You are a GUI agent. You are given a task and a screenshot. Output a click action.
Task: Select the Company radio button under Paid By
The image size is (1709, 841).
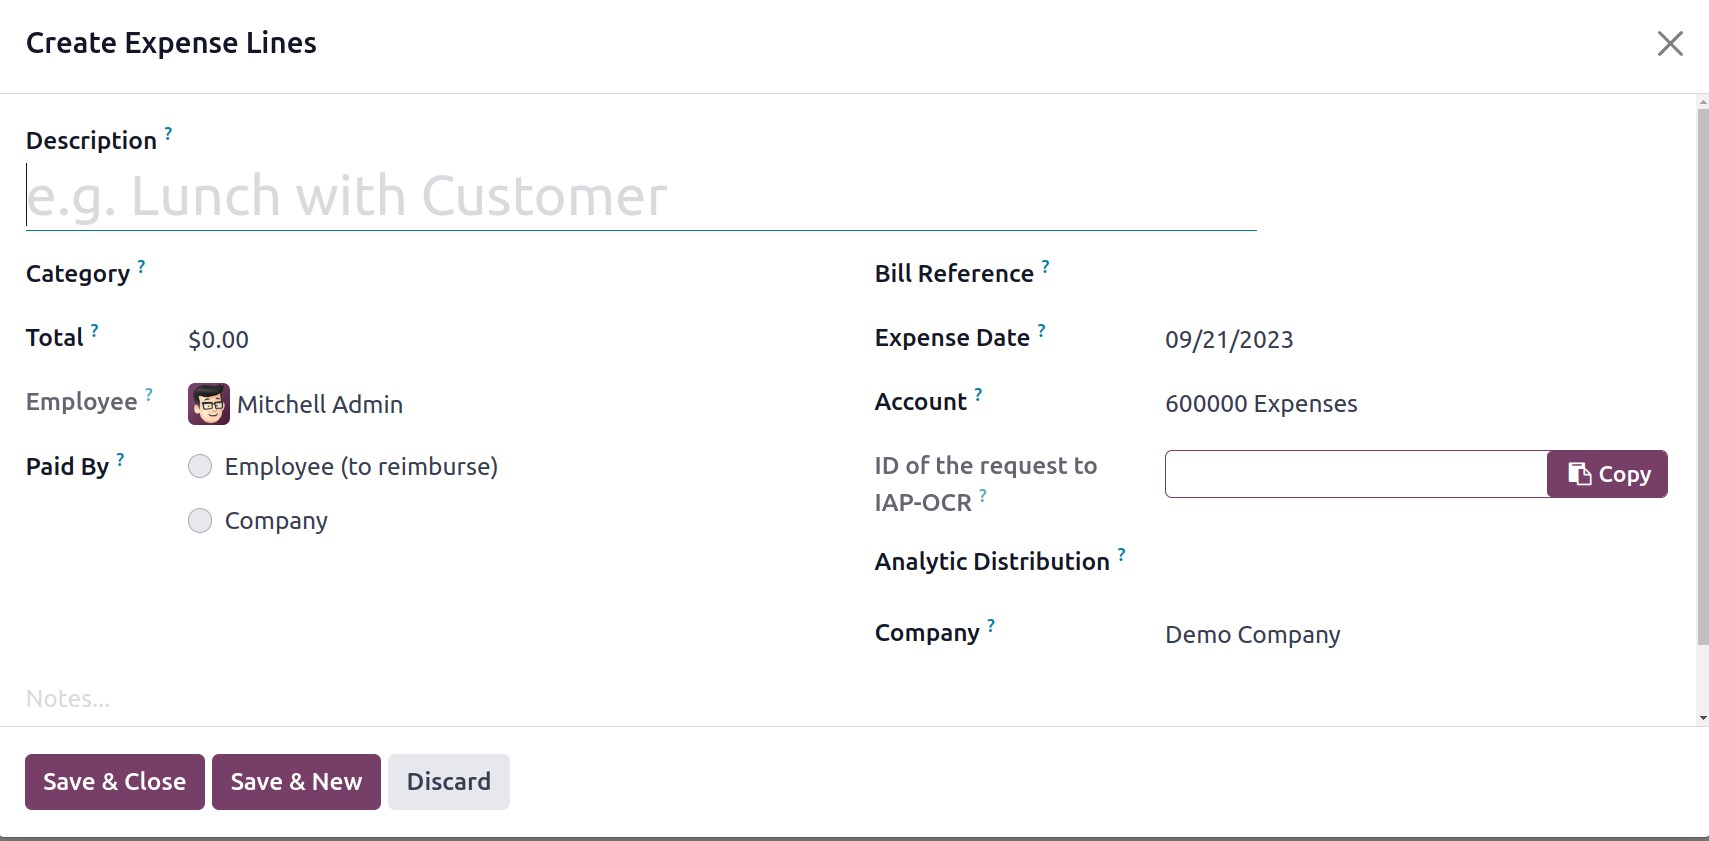[200, 521]
